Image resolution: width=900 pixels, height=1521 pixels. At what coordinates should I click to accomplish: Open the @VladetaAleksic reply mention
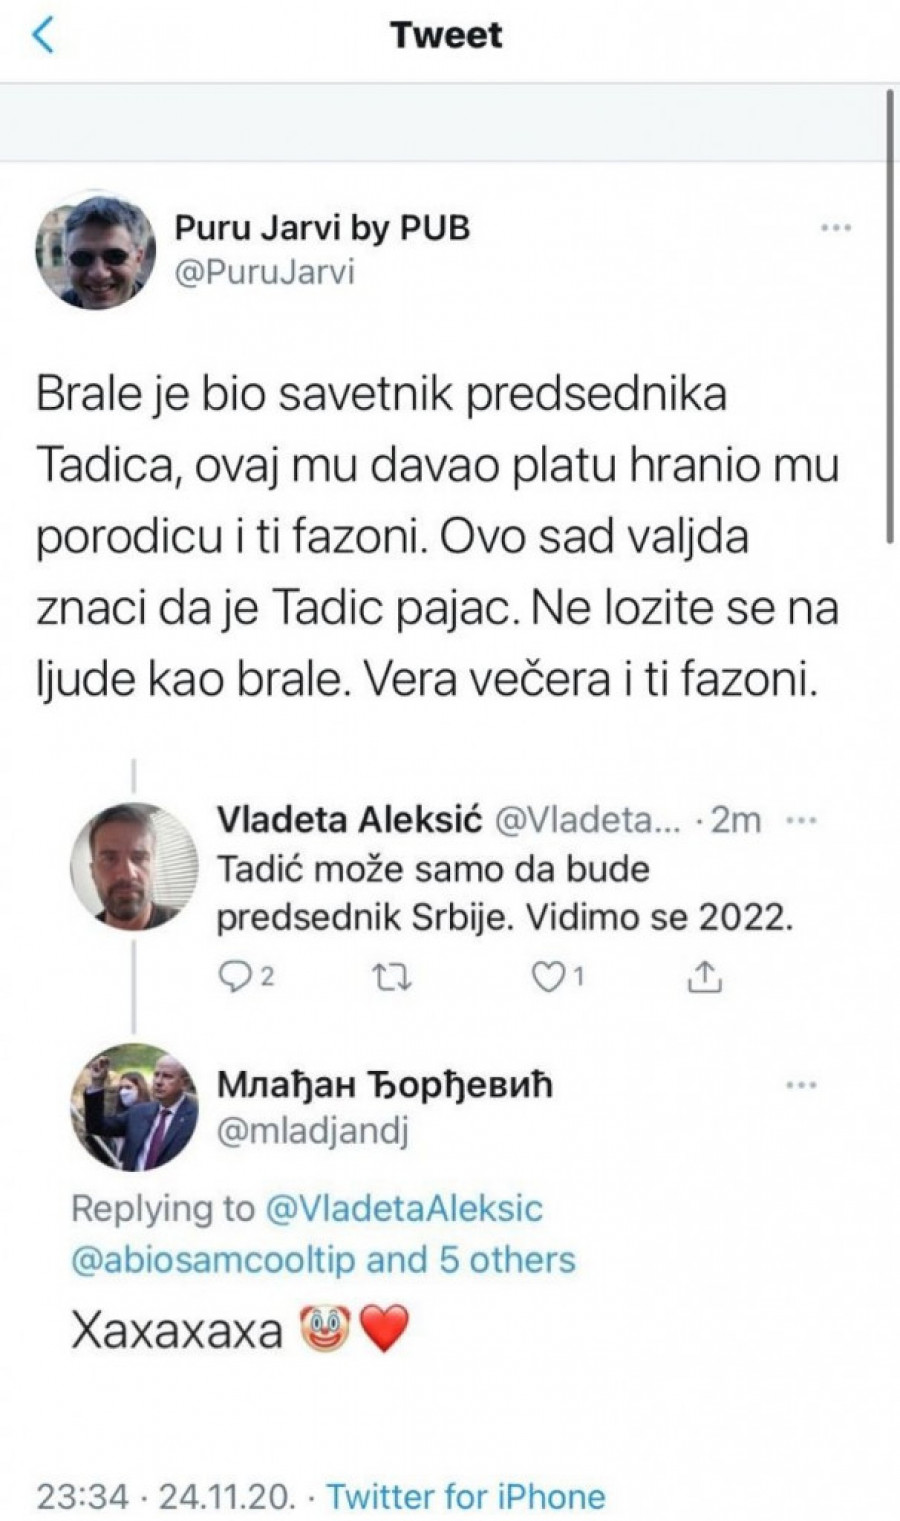[404, 1208]
